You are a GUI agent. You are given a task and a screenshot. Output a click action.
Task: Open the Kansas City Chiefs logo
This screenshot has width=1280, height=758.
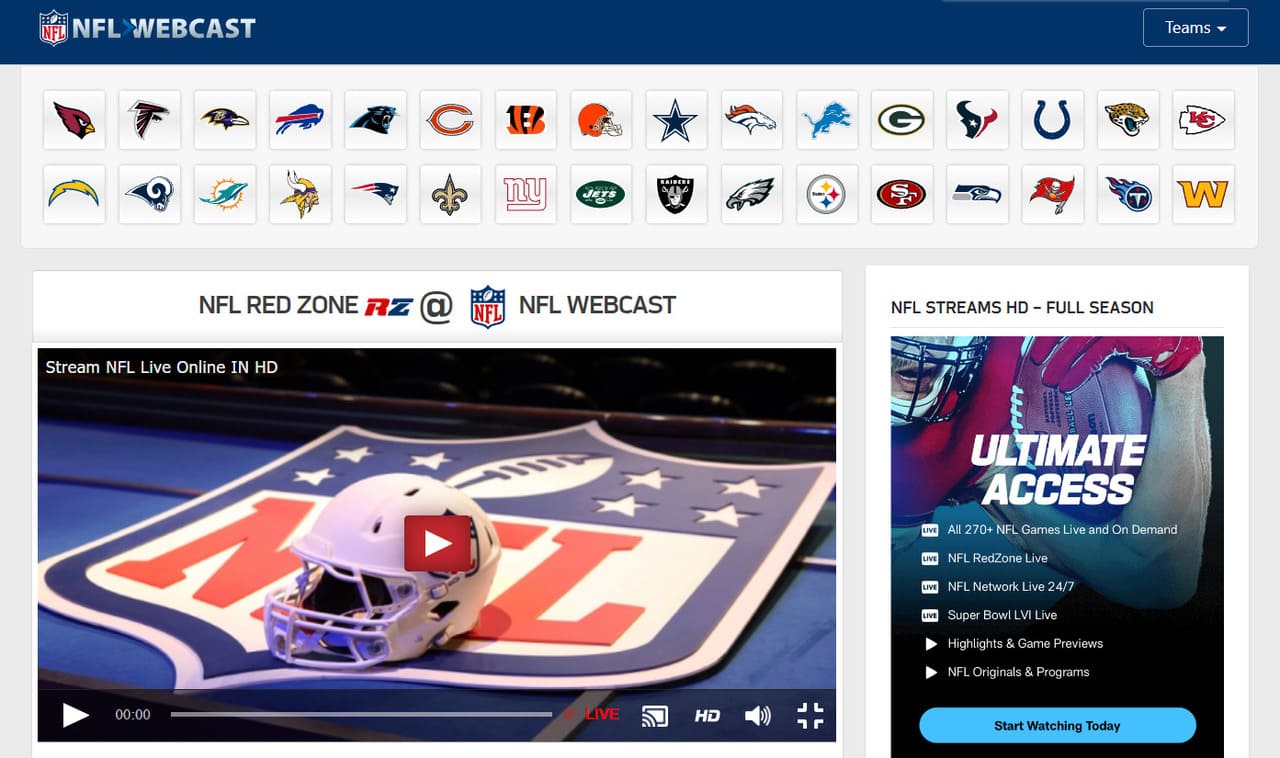point(1203,120)
